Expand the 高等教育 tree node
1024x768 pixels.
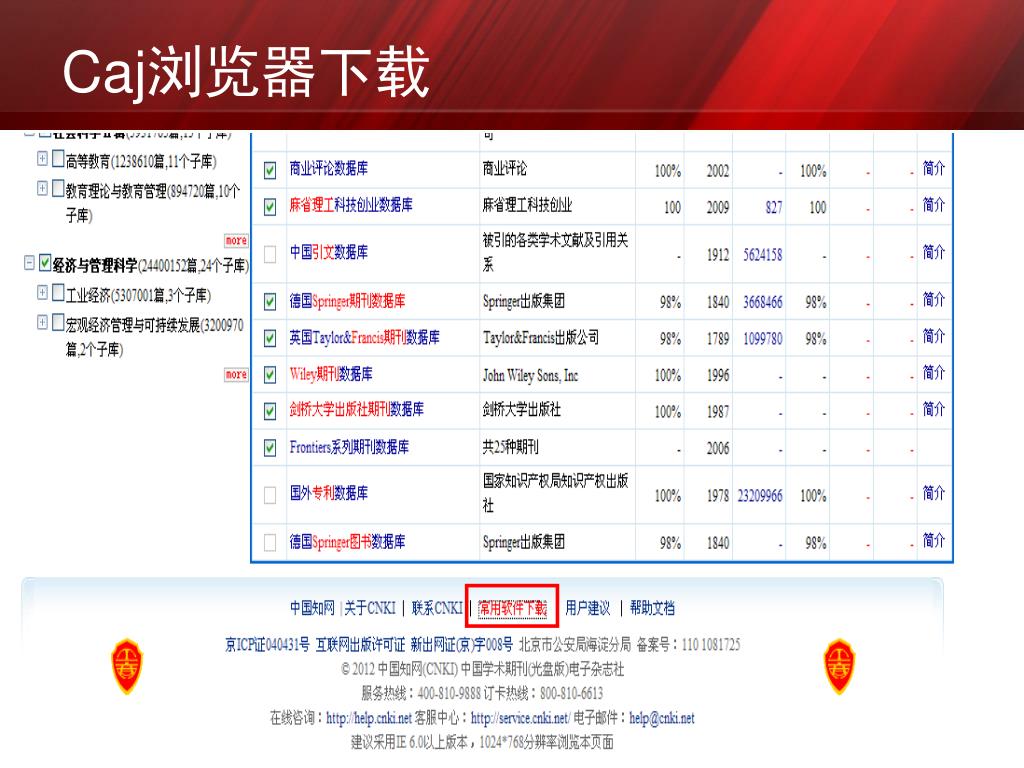[x=42, y=158]
